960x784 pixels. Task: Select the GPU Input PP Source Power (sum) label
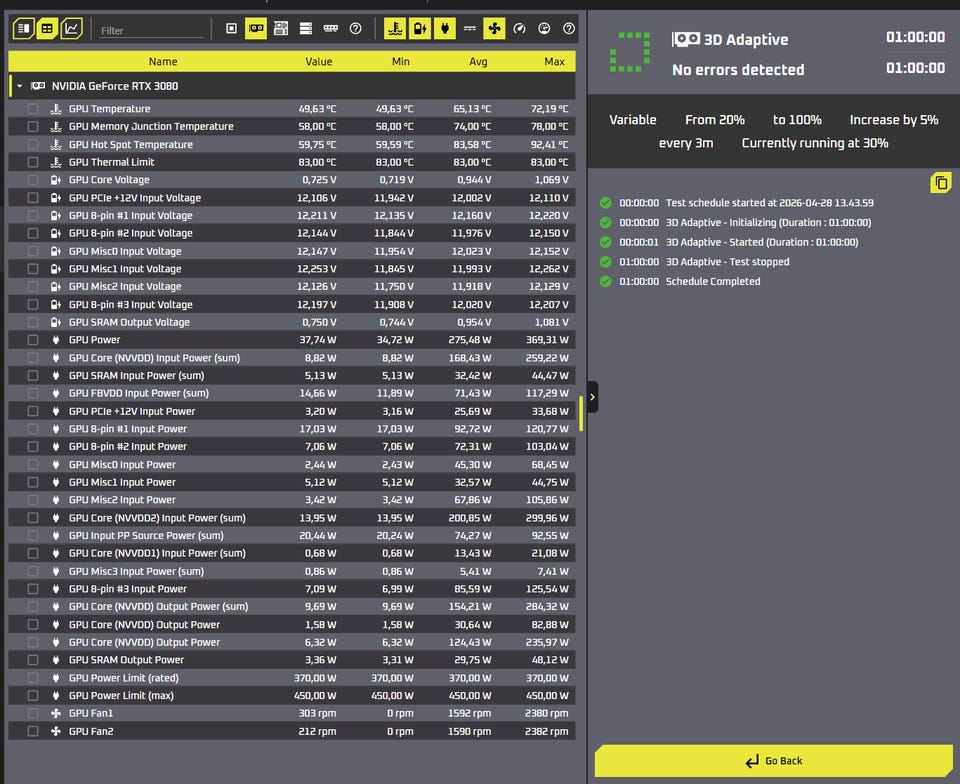pyautogui.click(x=146, y=536)
